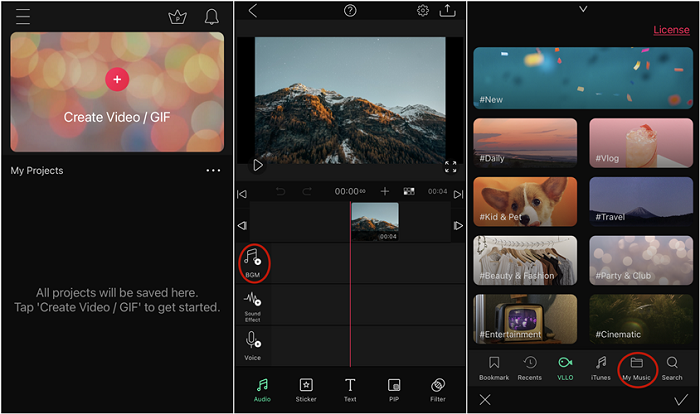
Task: Add a Sound Effect track
Action: (x=253, y=304)
